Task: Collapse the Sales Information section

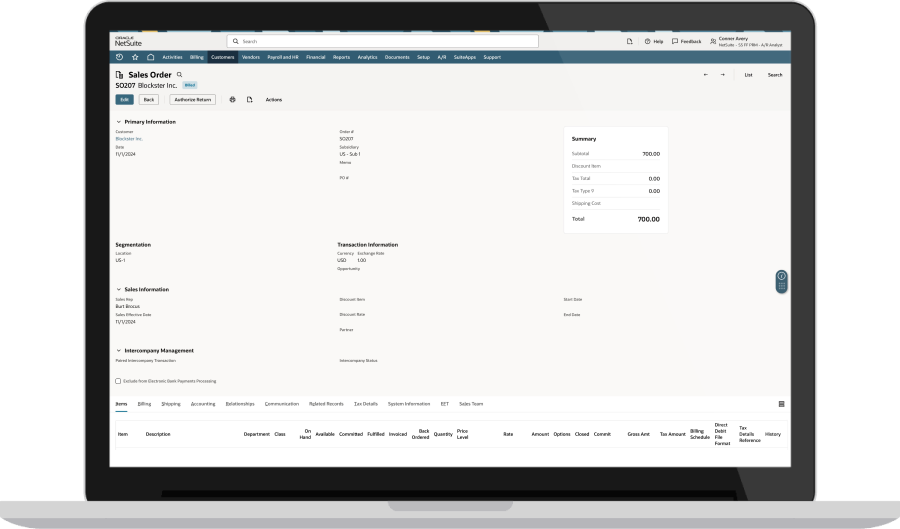Action: (119, 289)
